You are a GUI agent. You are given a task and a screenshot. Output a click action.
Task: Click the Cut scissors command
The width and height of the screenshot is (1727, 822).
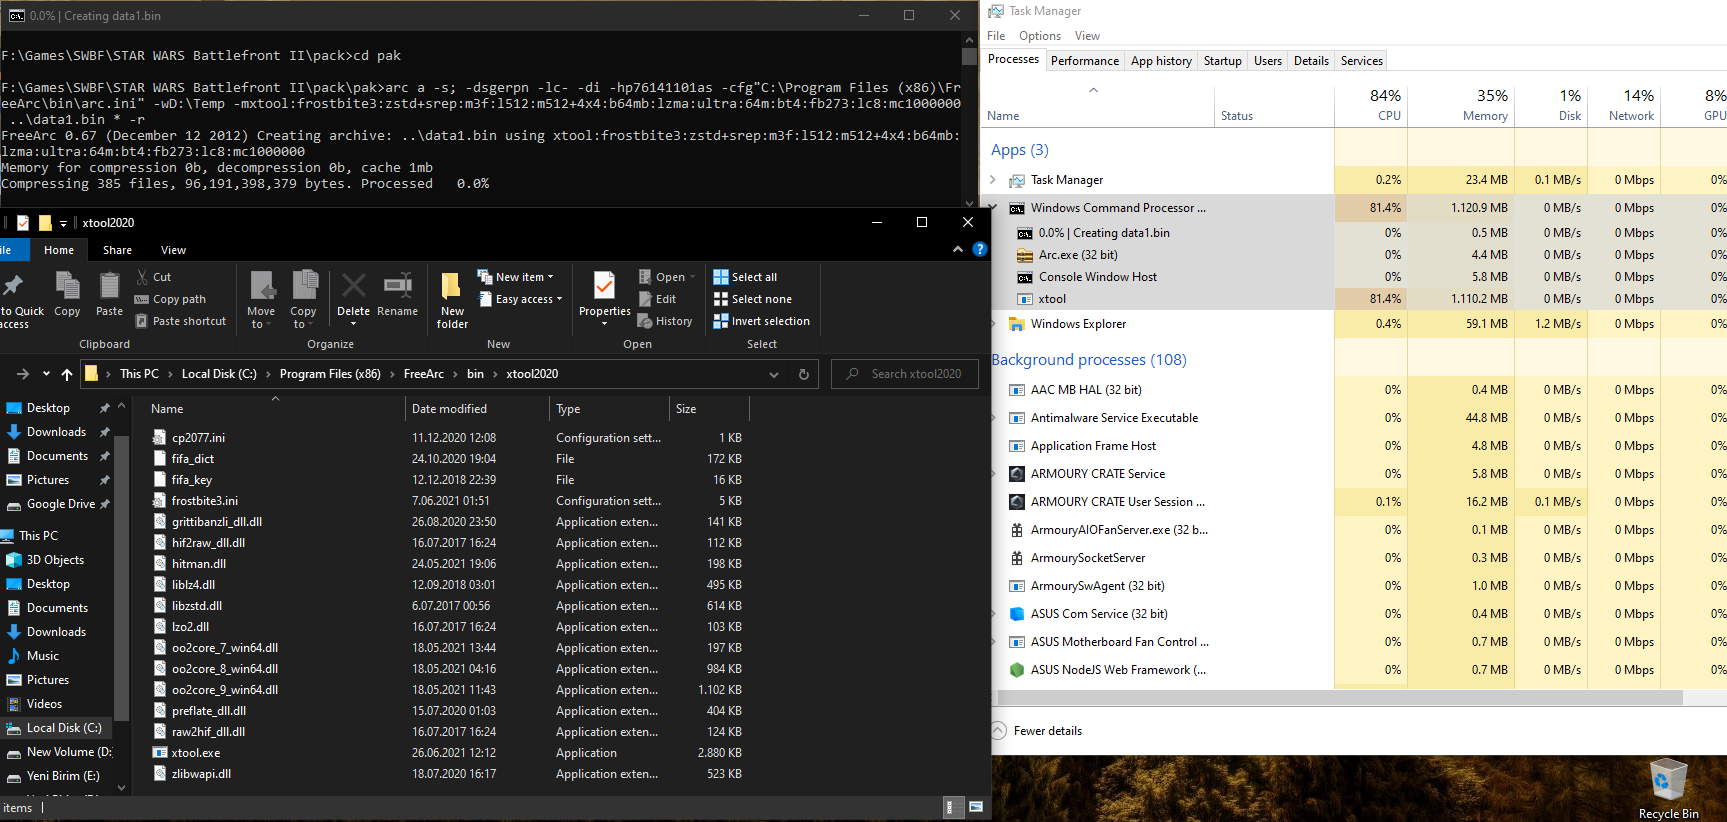[154, 277]
